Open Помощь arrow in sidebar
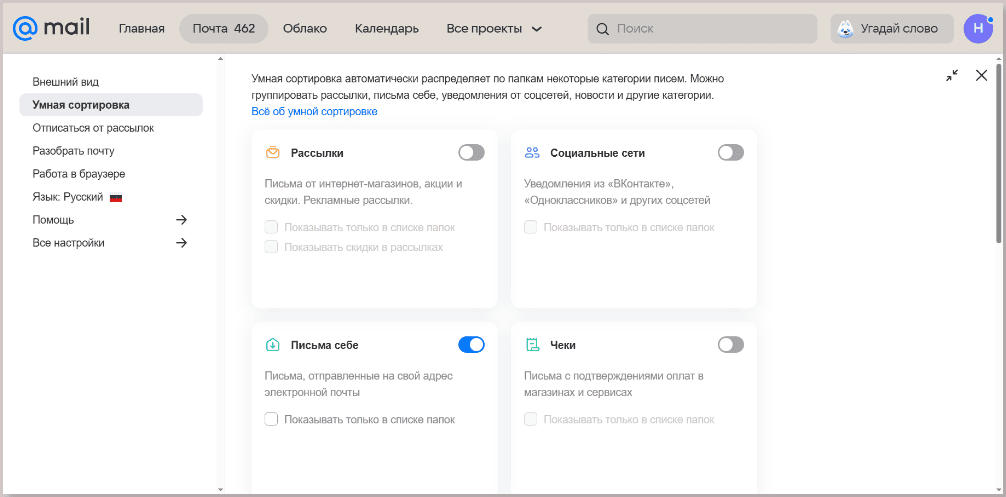Viewport: 1006px width, 497px height. point(182,220)
